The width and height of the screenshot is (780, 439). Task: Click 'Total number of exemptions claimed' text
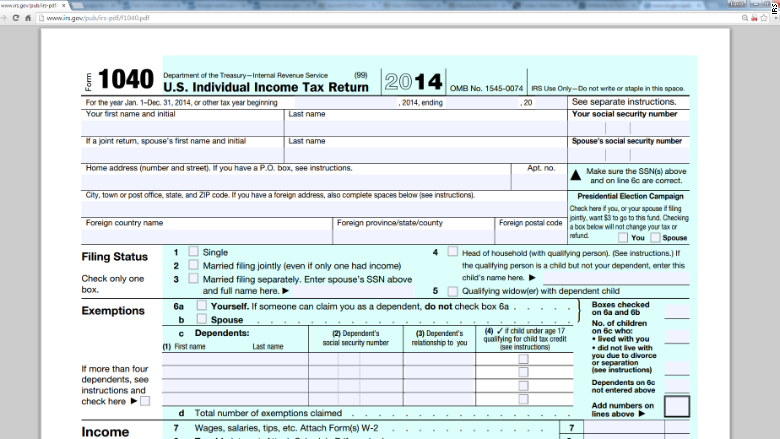[x=268, y=413]
